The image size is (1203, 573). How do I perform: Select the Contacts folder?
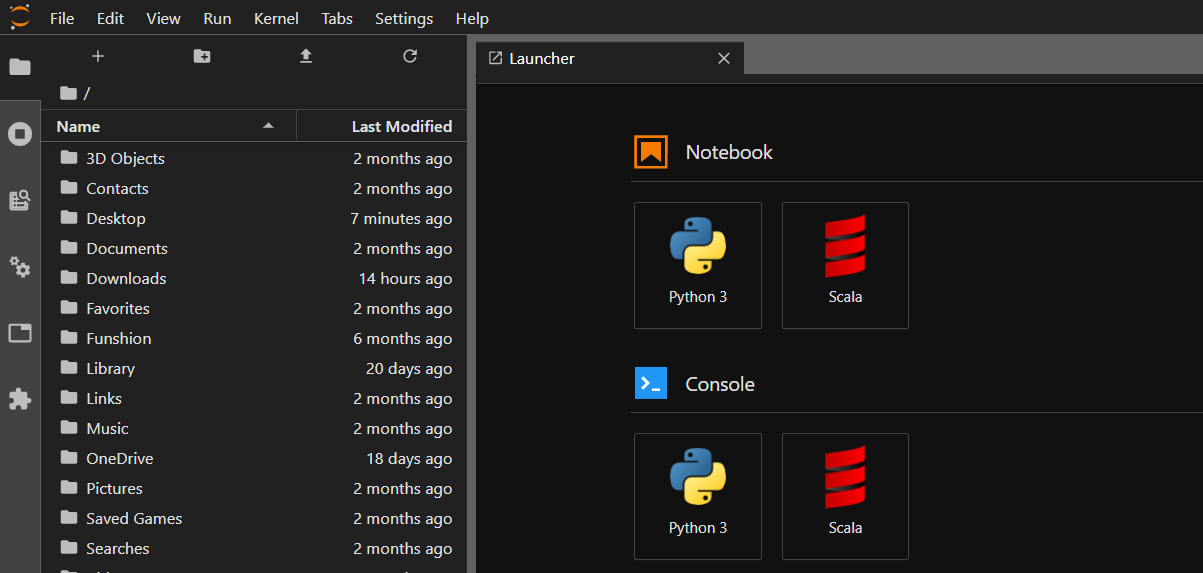(254, 188)
